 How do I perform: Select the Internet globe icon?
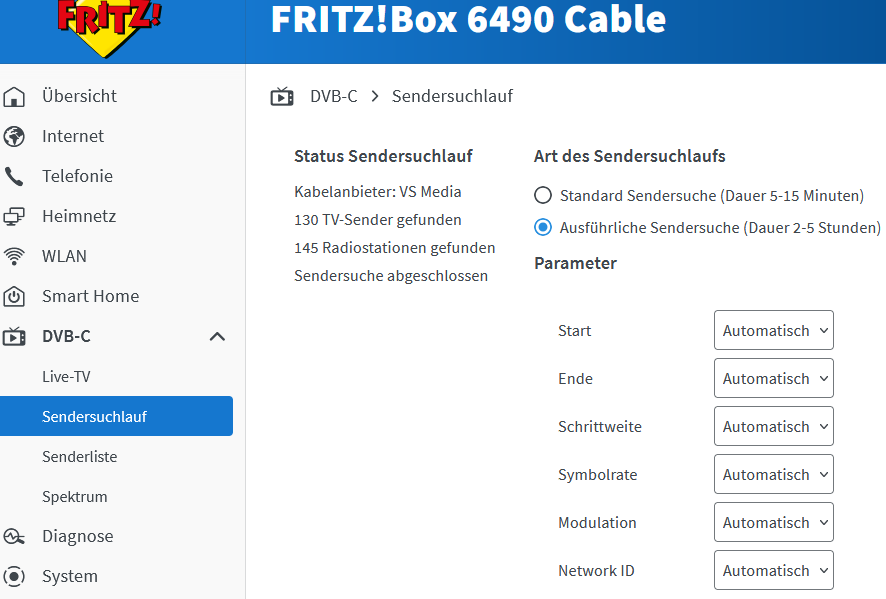pyautogui.click(x=15, y=136)
